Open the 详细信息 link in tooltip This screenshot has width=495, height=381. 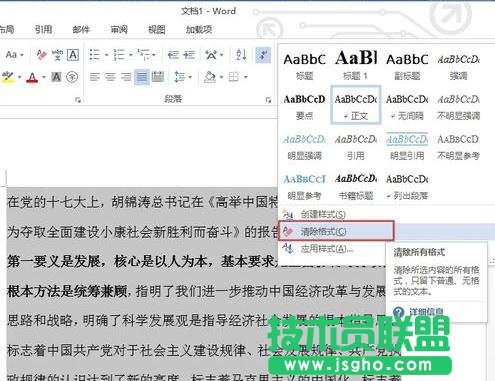(x=426, y=312)
